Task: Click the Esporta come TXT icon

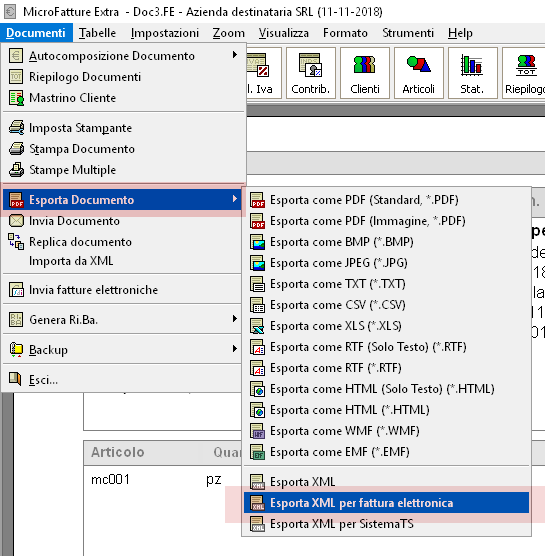Action: (x=257, y=284)
